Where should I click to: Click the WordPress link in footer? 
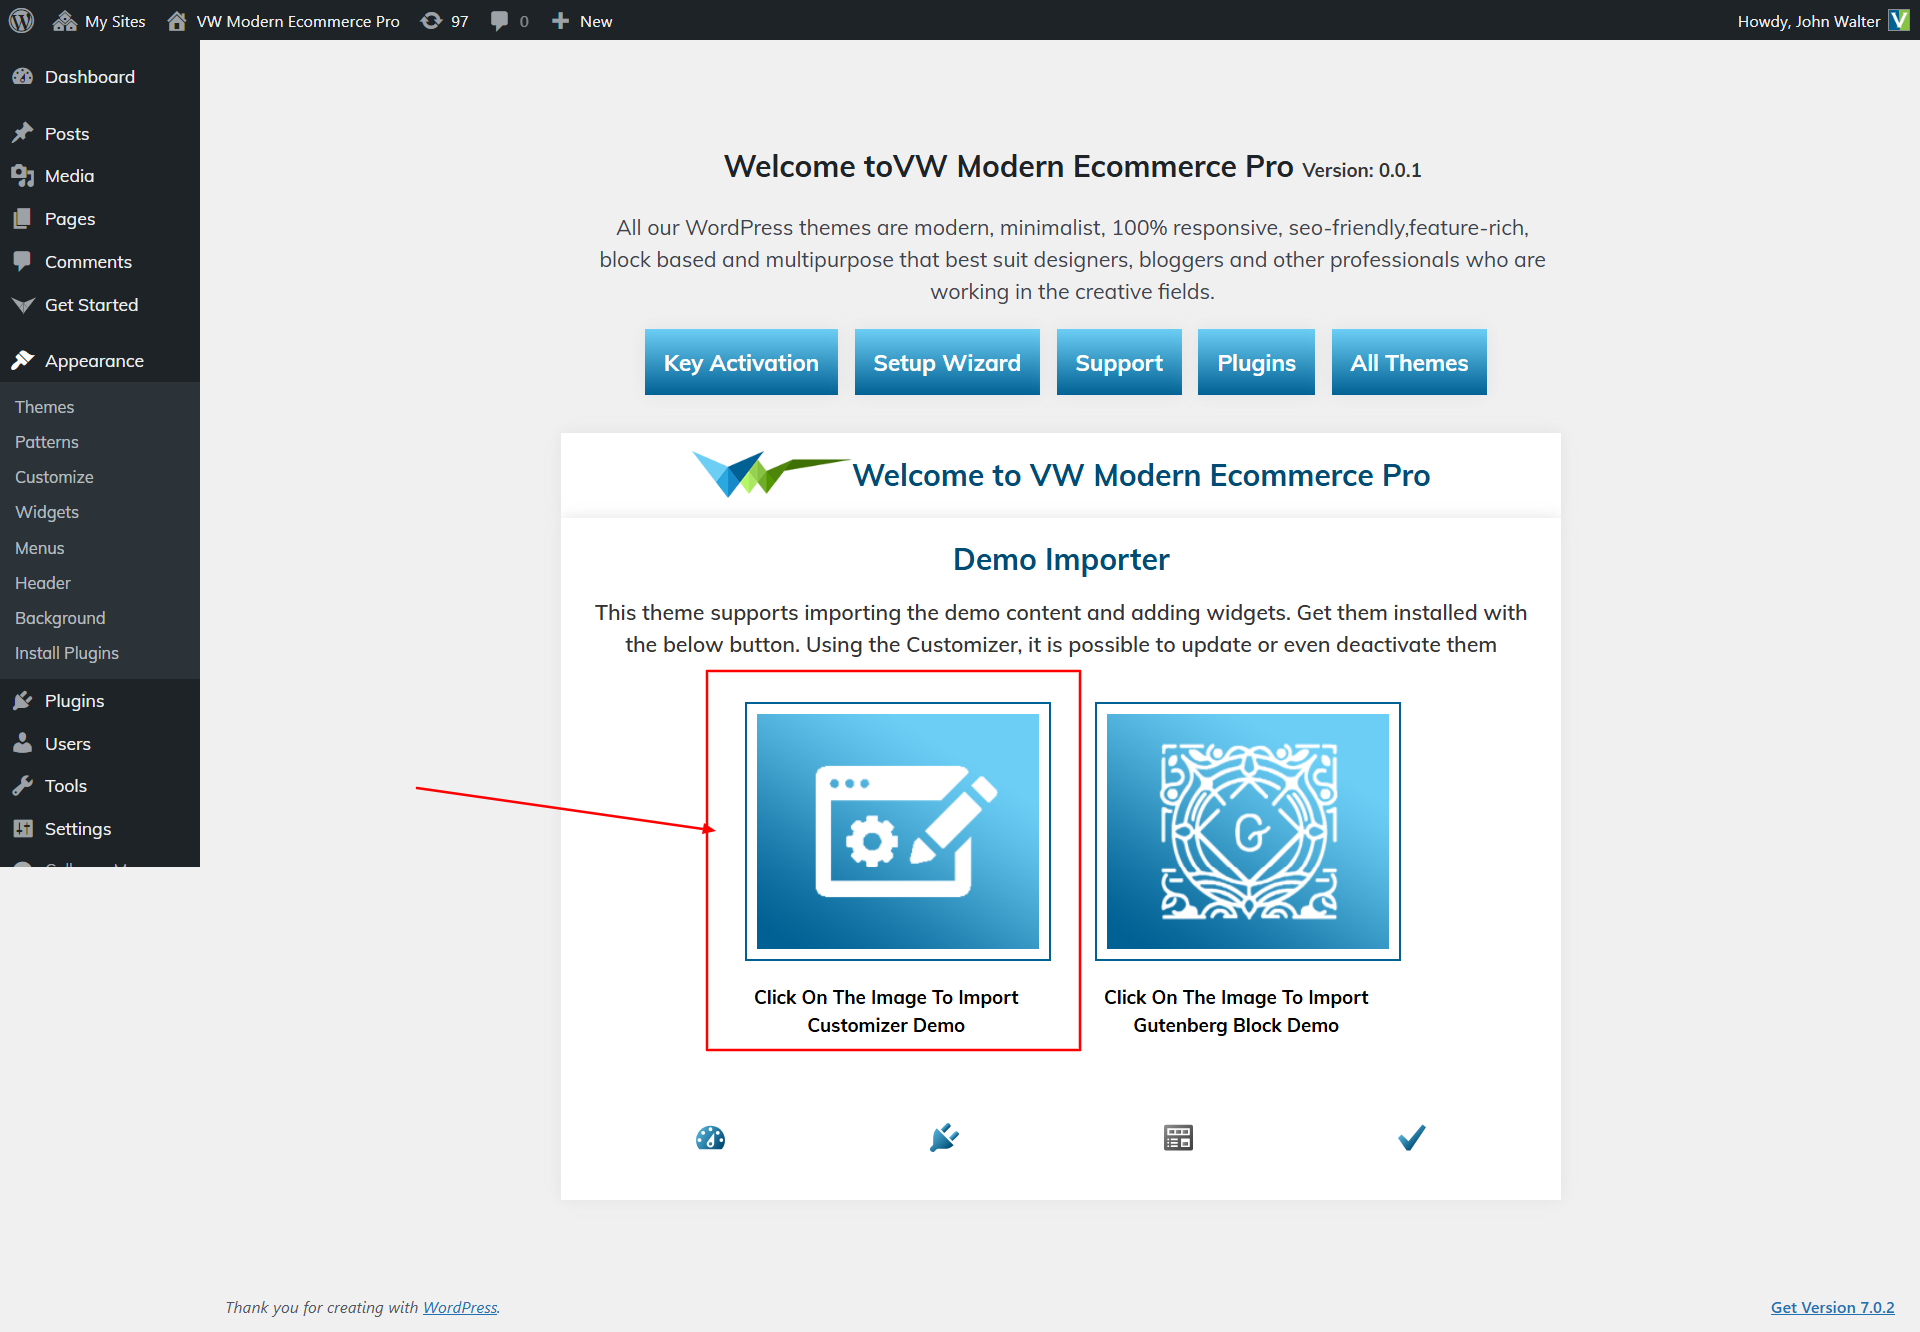pos(460,1307)
